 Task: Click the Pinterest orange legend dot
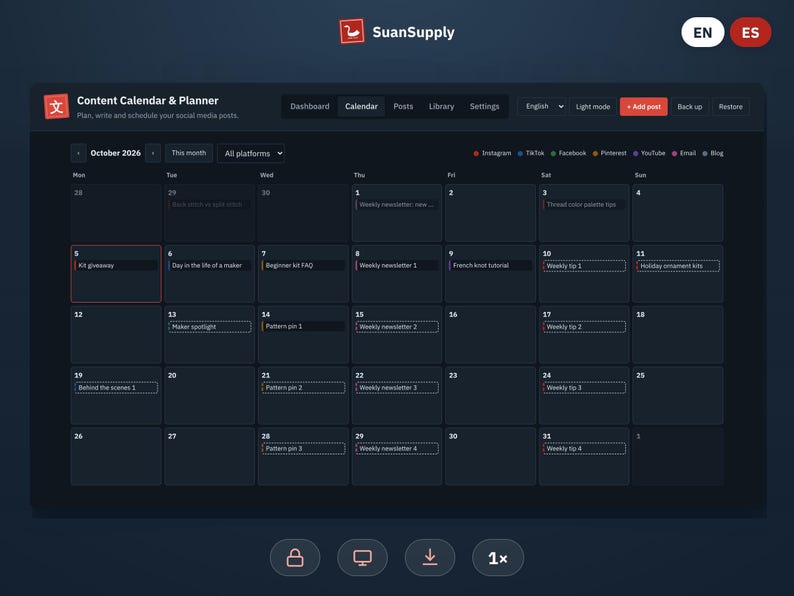click(x=595, y=153)
